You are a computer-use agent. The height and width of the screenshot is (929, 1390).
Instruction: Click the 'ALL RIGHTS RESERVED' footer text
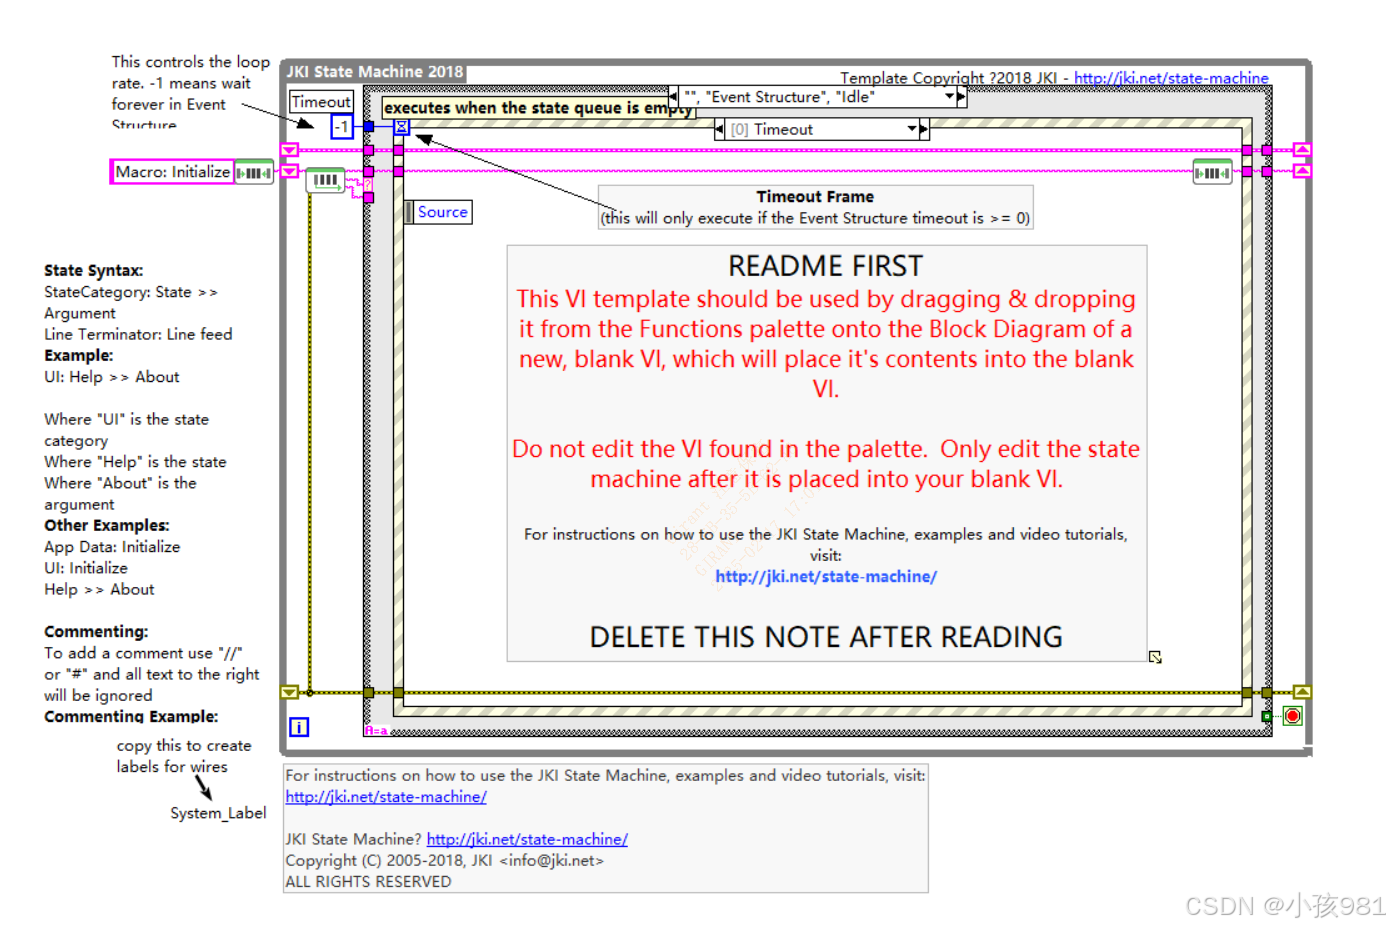click(368, 881)
